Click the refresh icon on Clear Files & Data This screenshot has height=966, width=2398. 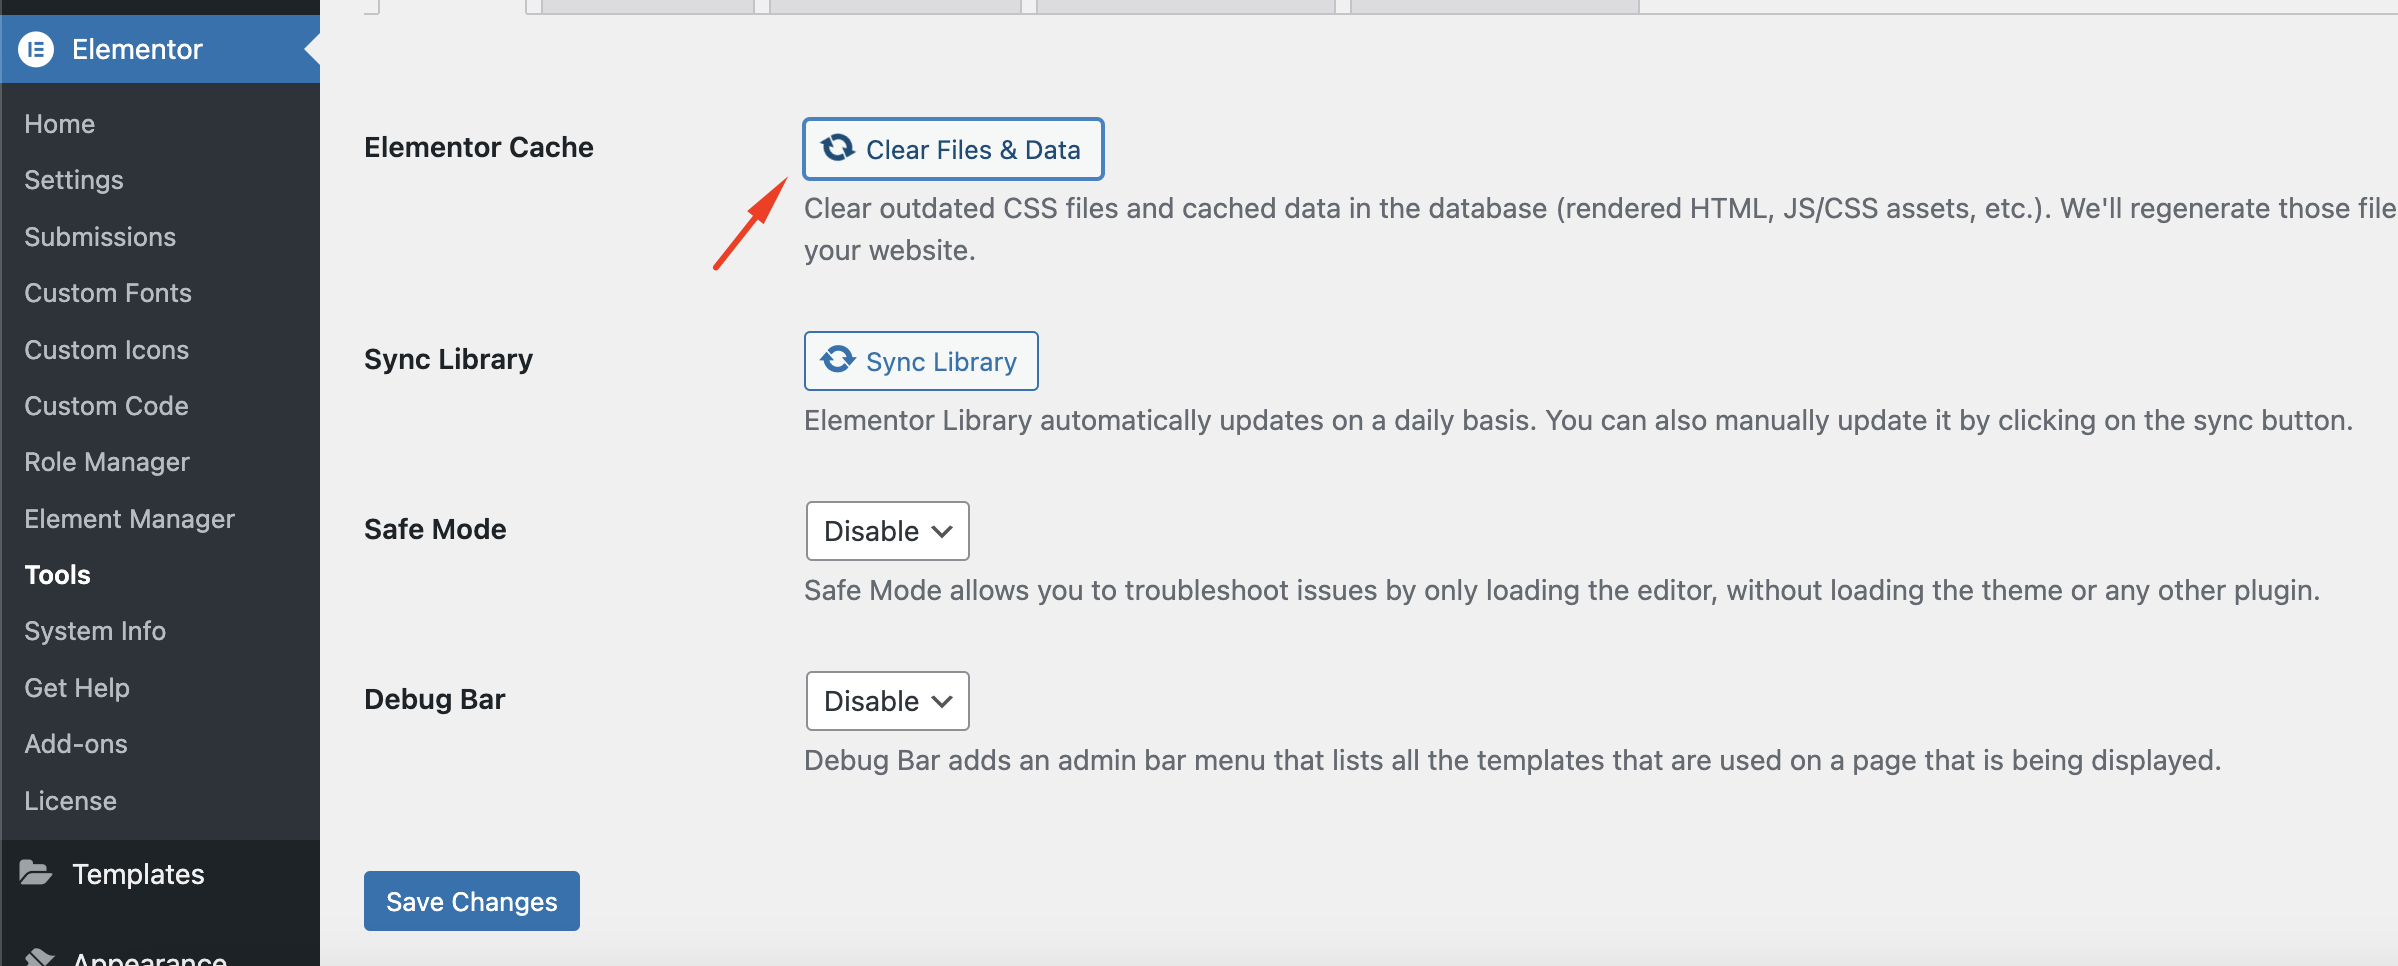[x=838, y=148]
